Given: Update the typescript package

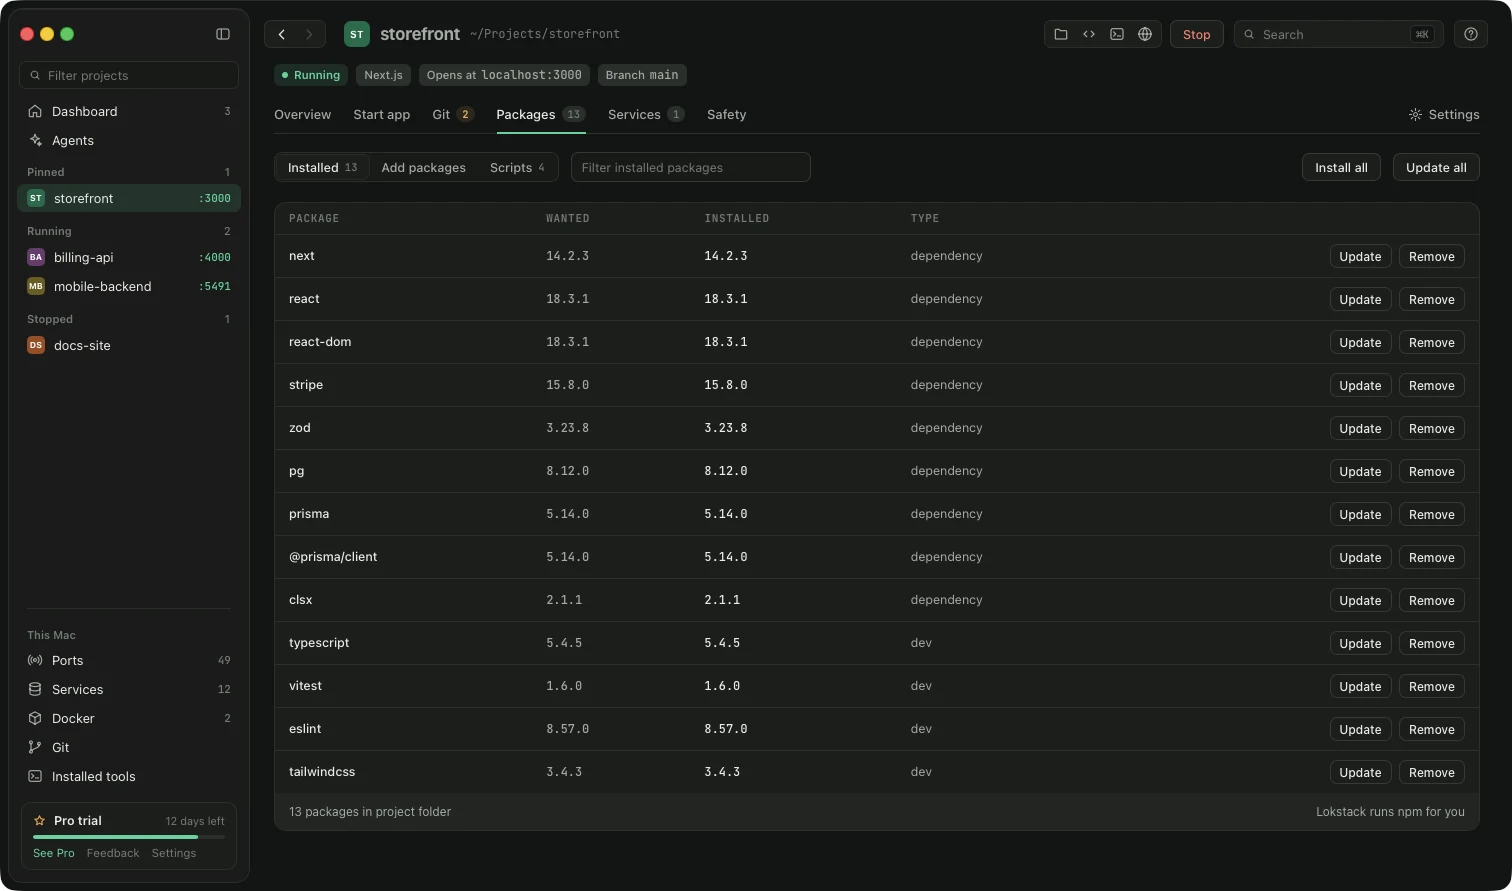Looking at the screenshot, I should (x=1360, y=643).
